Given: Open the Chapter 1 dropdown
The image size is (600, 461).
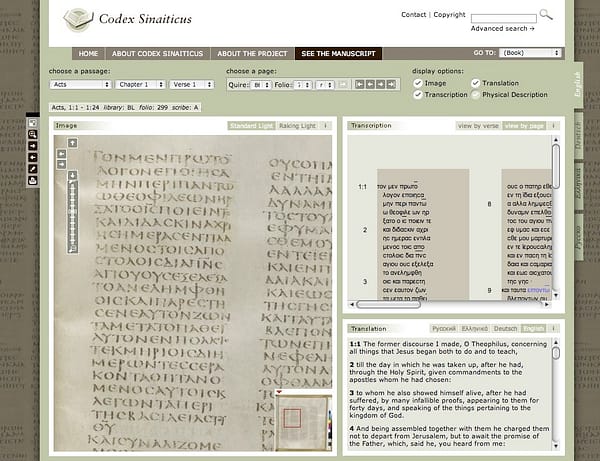Looking at the screenshot, I should pos(140,85).
